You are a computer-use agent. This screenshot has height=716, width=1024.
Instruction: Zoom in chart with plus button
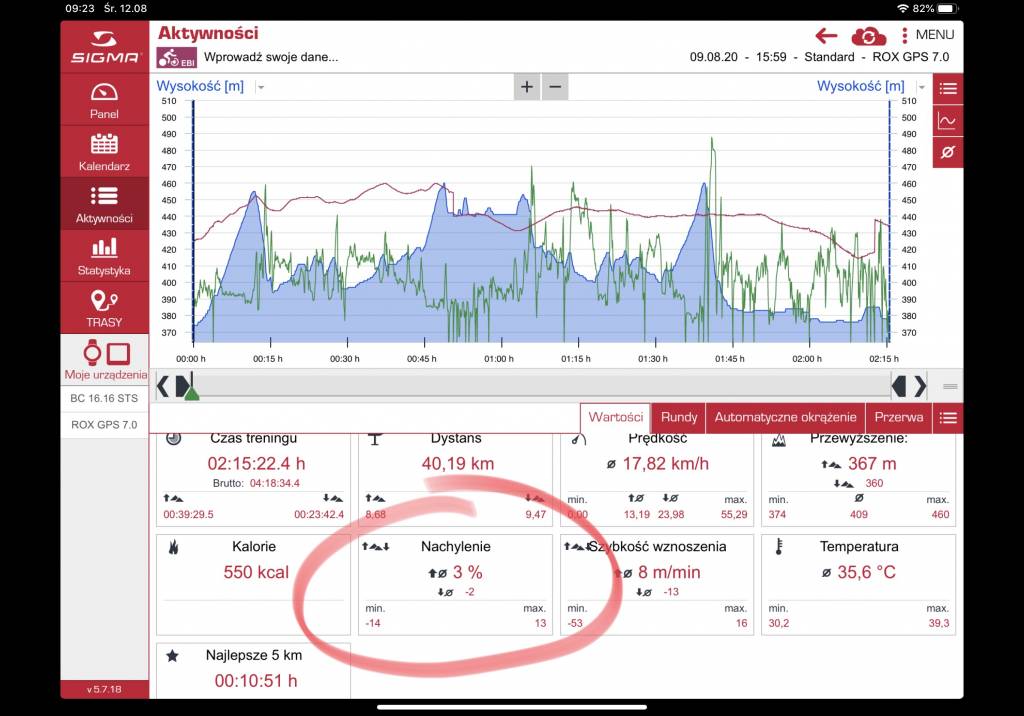pyautogui.click(x=527, y=87)
